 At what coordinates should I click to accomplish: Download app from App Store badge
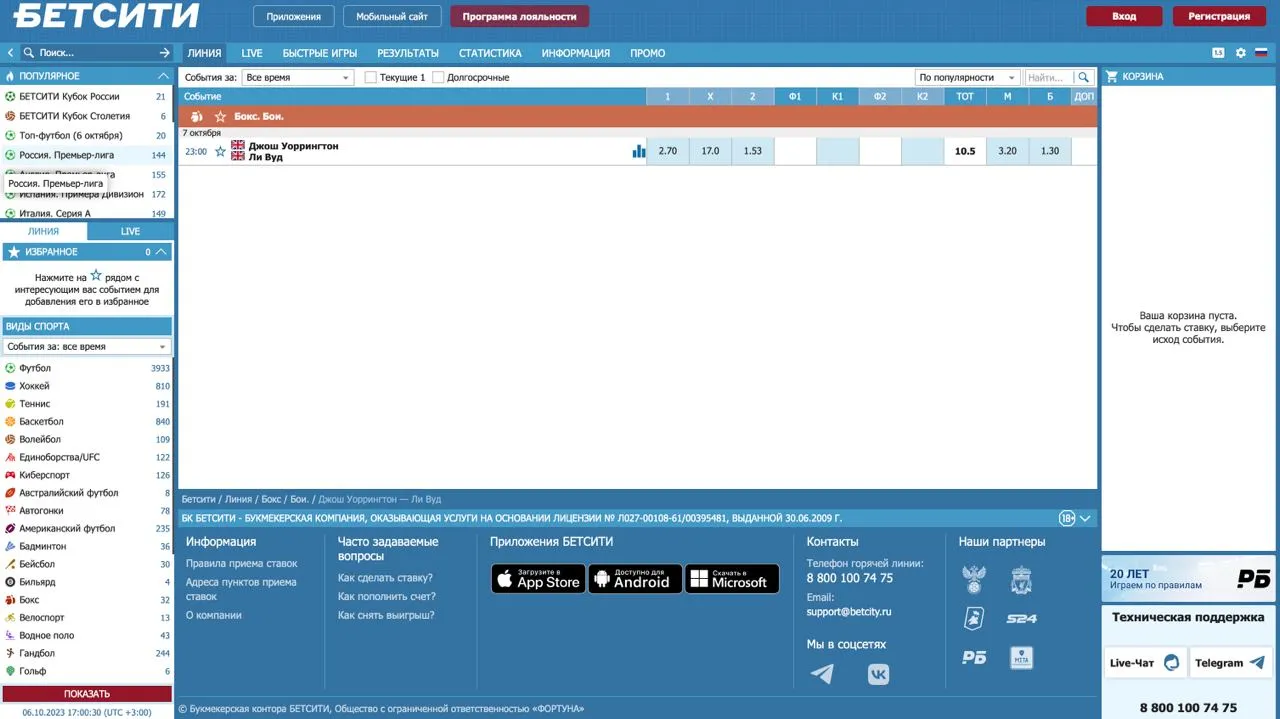pyautogui.click(x=538, y=579)
